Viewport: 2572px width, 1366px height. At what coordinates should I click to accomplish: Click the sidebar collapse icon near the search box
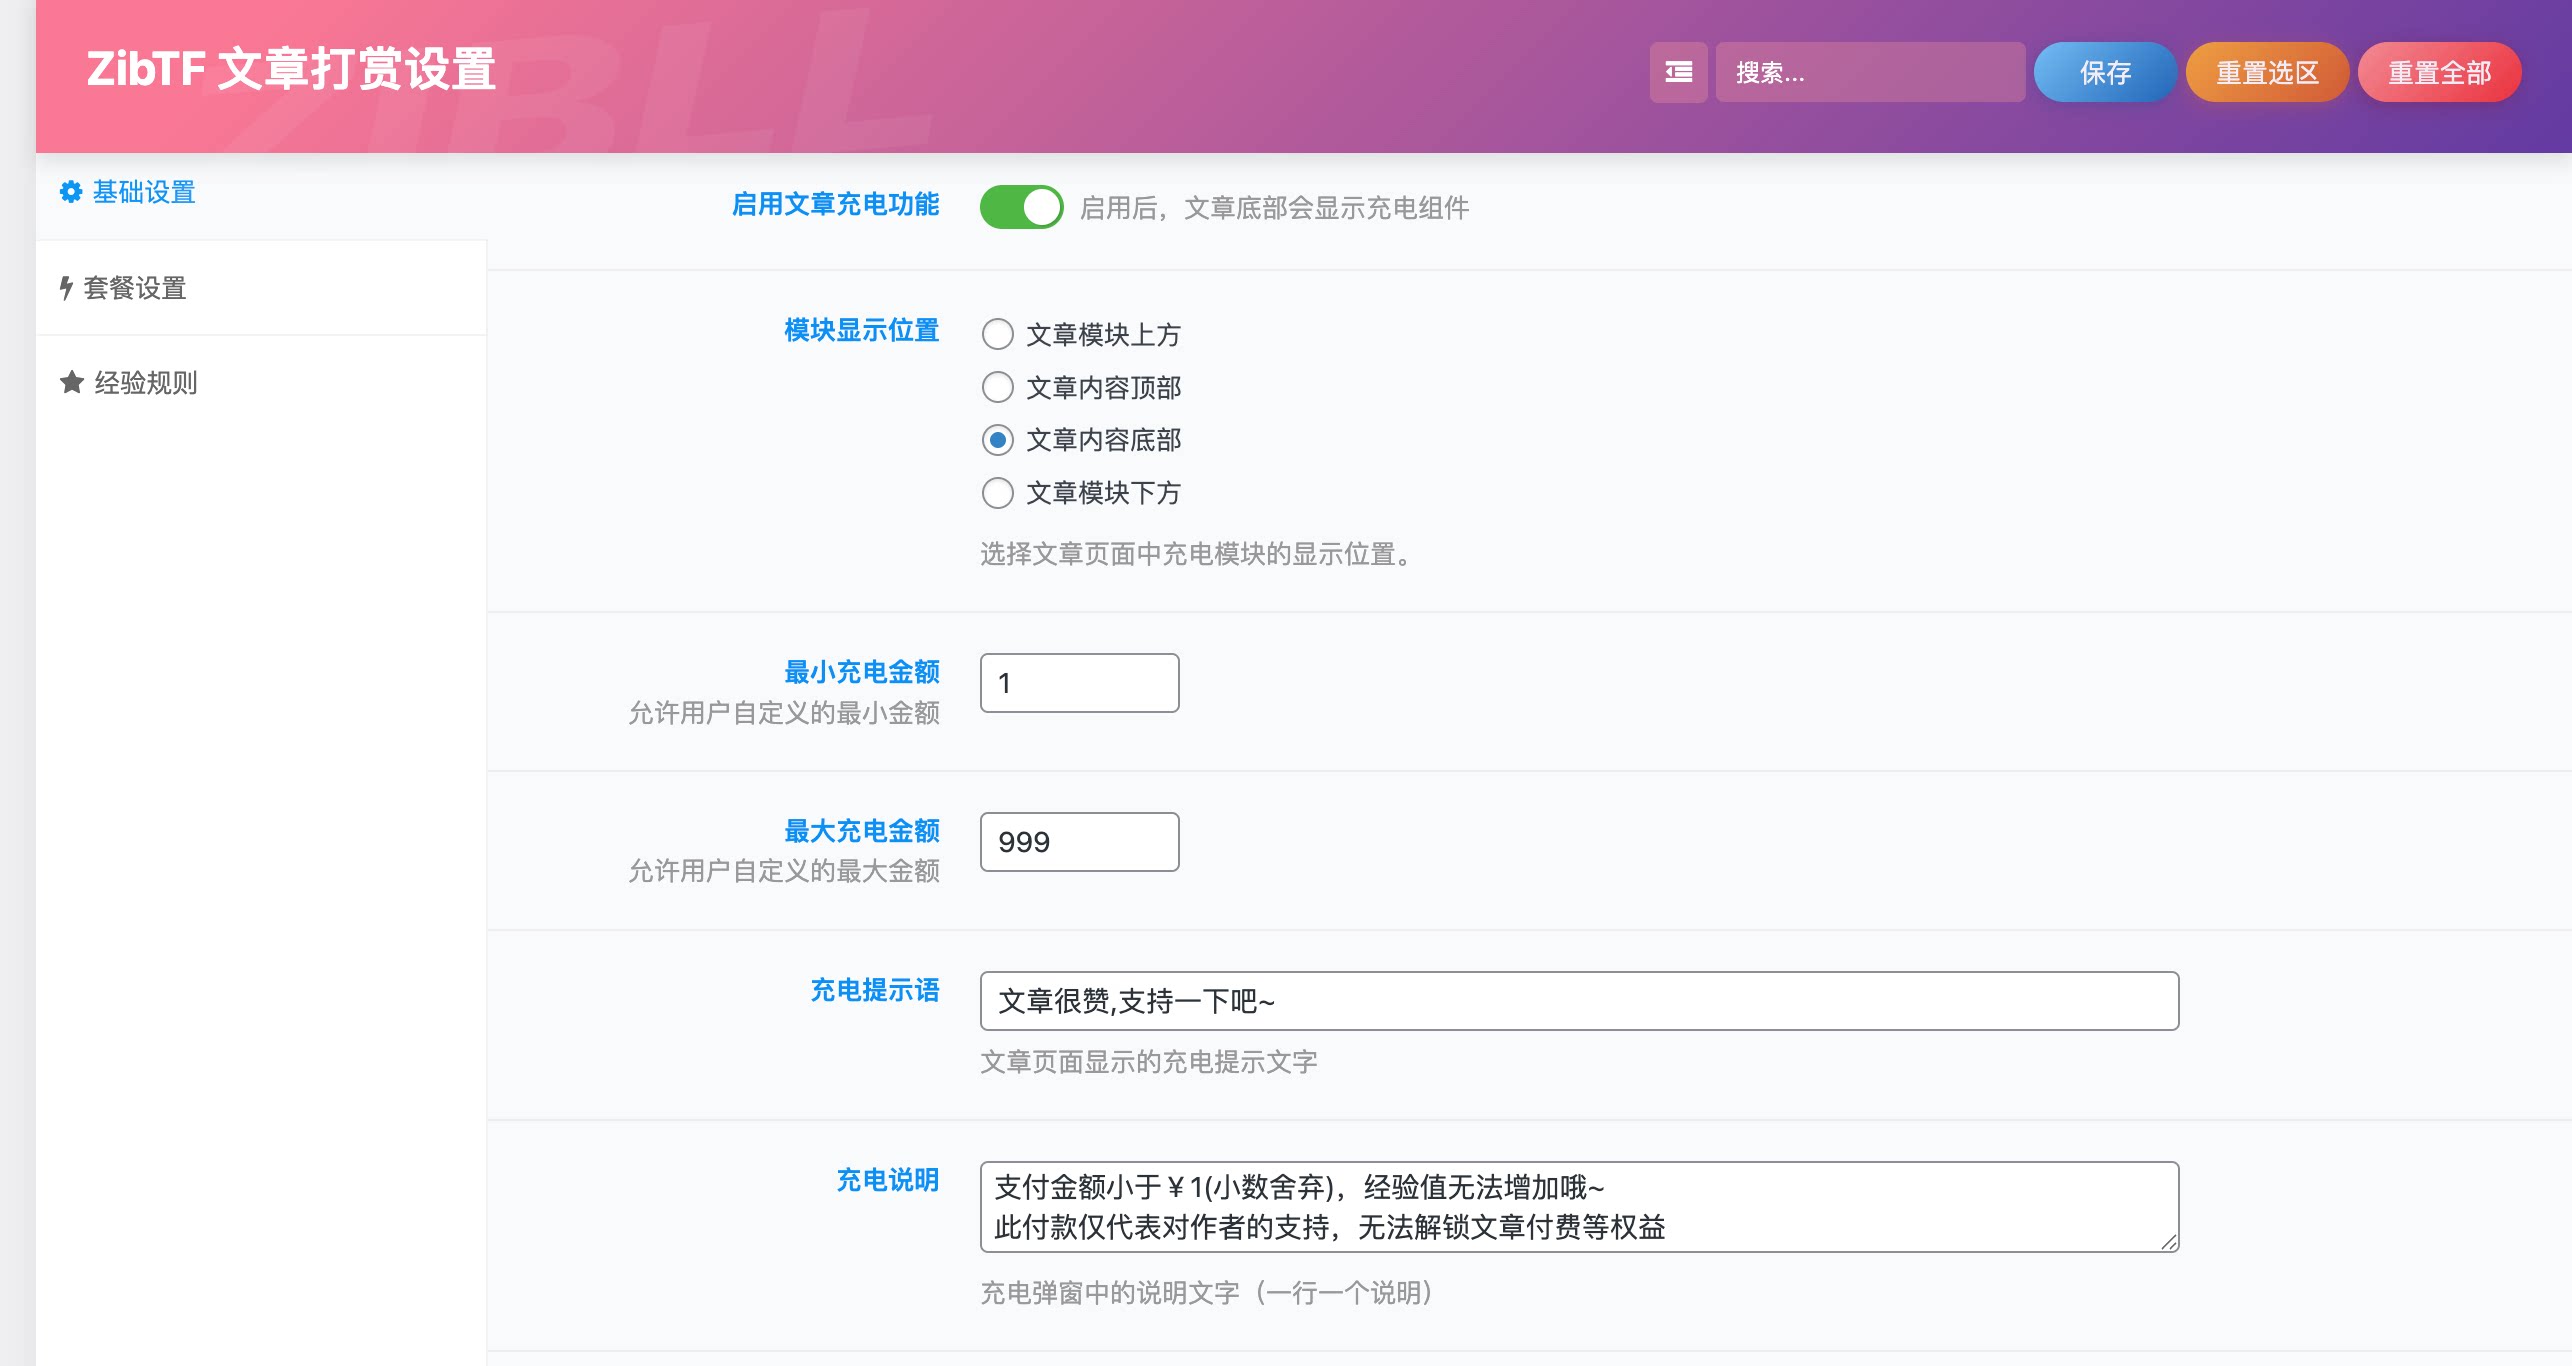(1678, 72)
